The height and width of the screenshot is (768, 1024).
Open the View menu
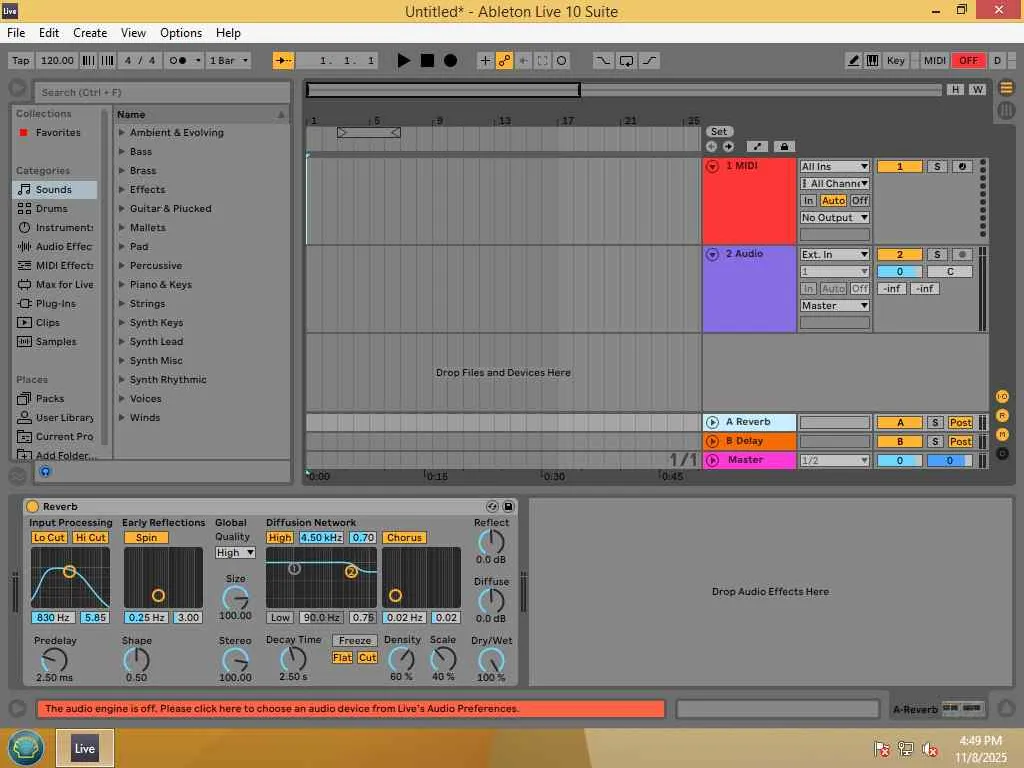click(x=133, y=33)
